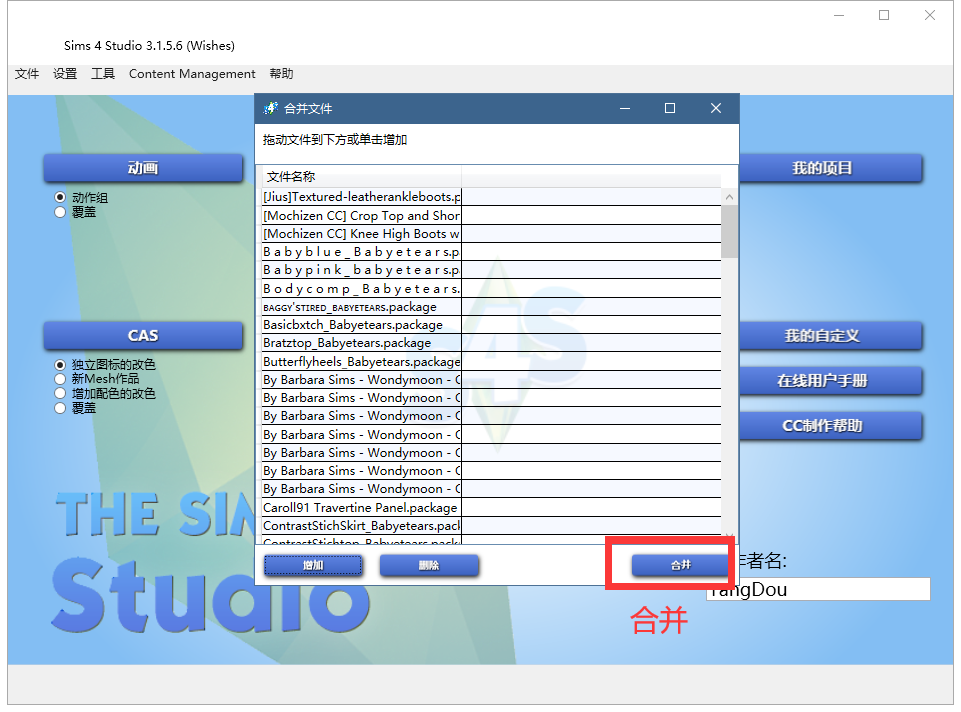
Task: Select the 动作组 radio option
Action: [60, 197]
